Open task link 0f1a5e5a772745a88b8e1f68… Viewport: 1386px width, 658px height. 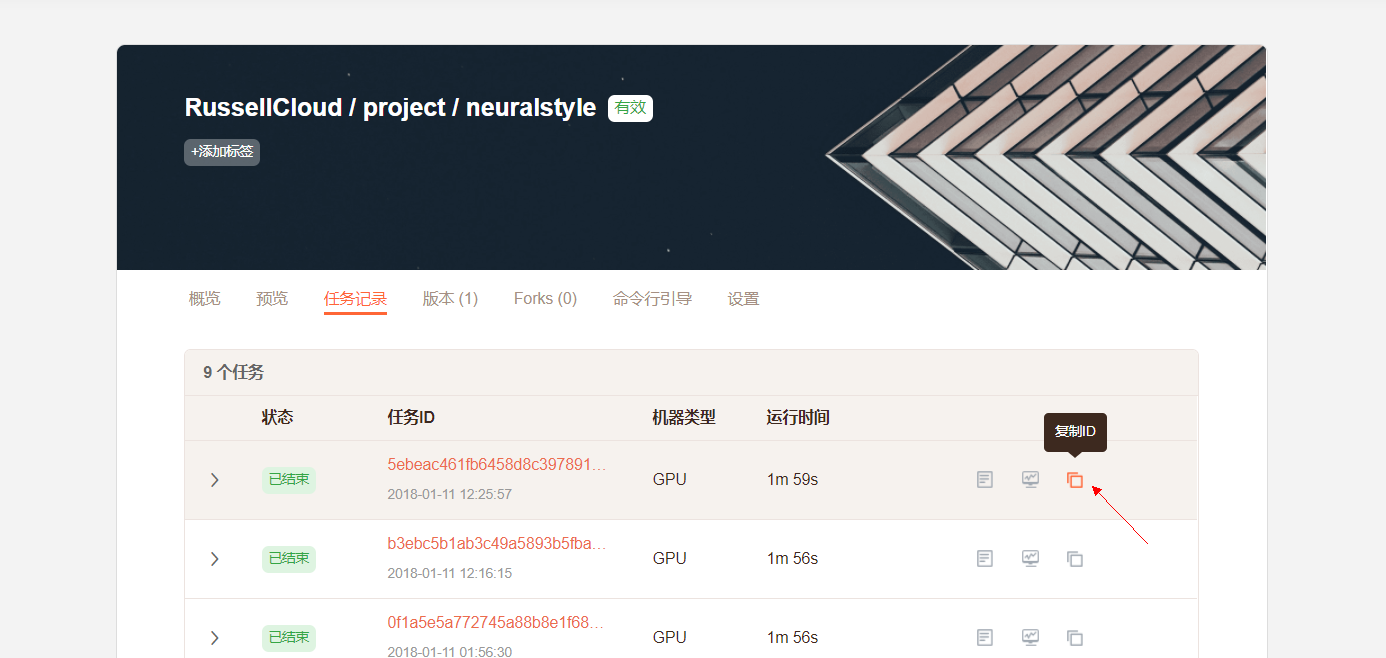pyautogui.click(x=497, y=623)
